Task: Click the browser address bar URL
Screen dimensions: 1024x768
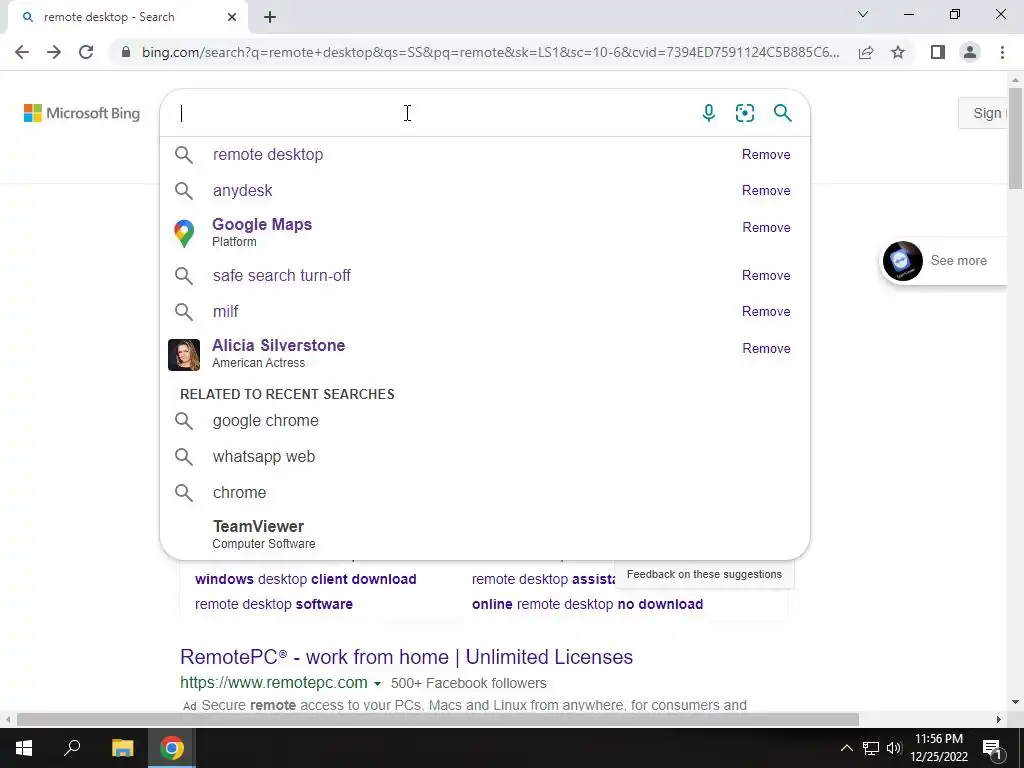Action: [x=490, y=52]
